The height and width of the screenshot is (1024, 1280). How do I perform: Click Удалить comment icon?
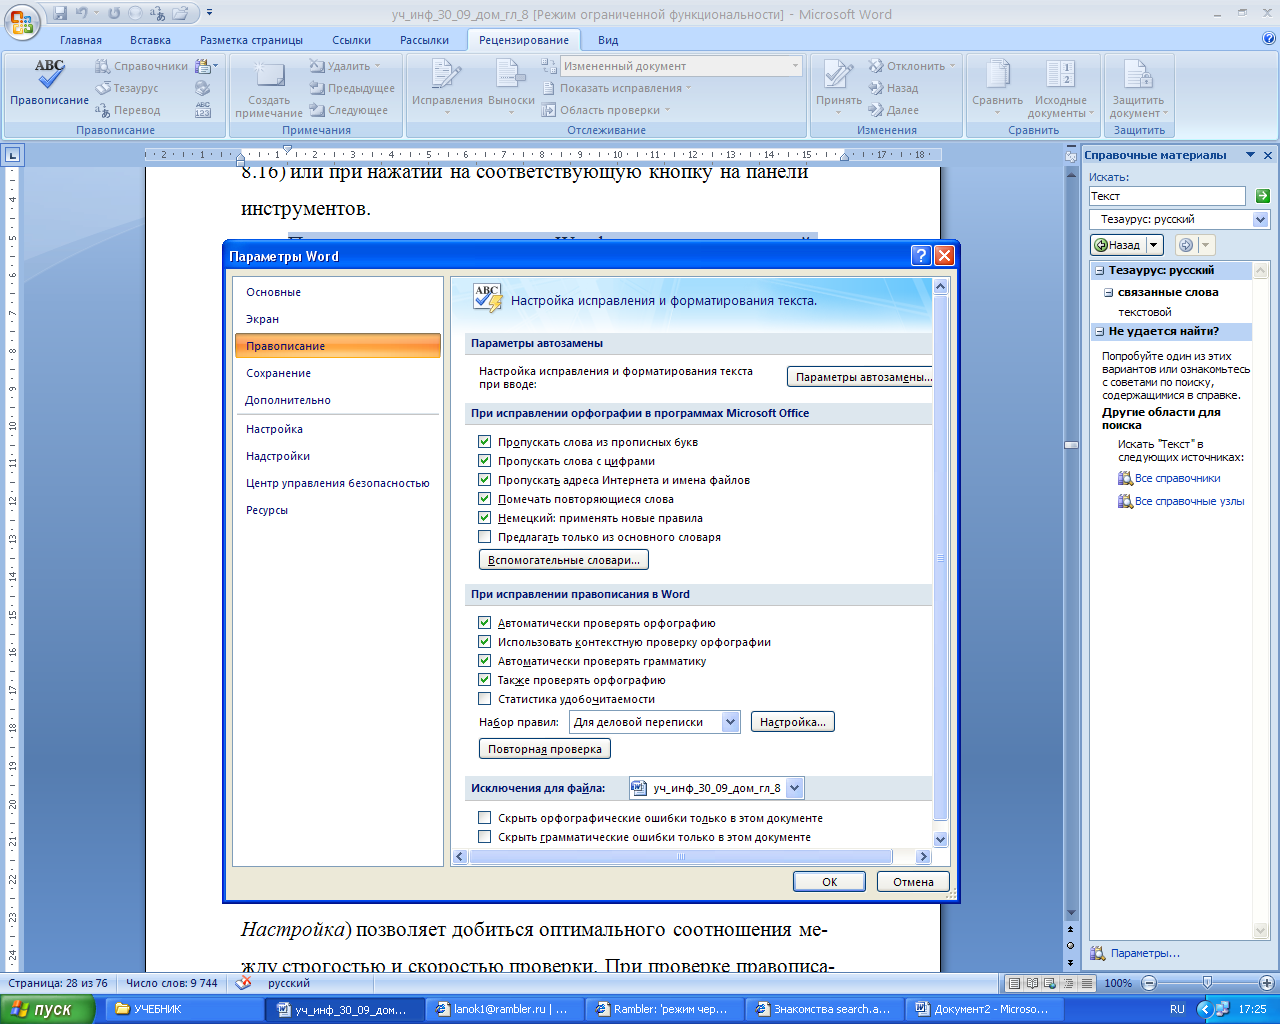tap(317, 66)
